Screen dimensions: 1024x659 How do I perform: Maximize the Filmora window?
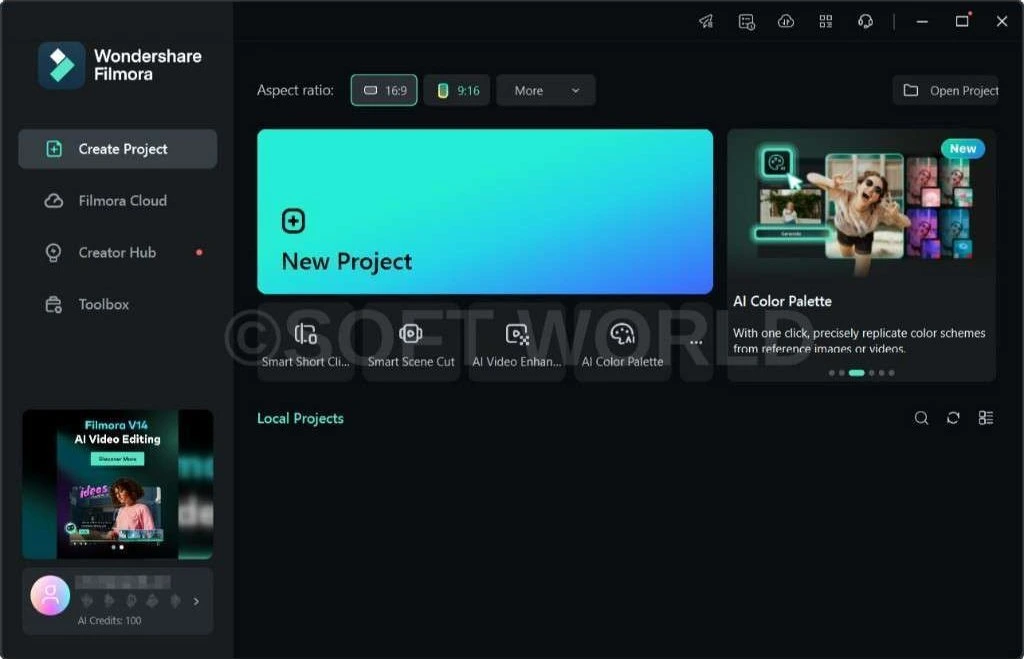(962, 22)
